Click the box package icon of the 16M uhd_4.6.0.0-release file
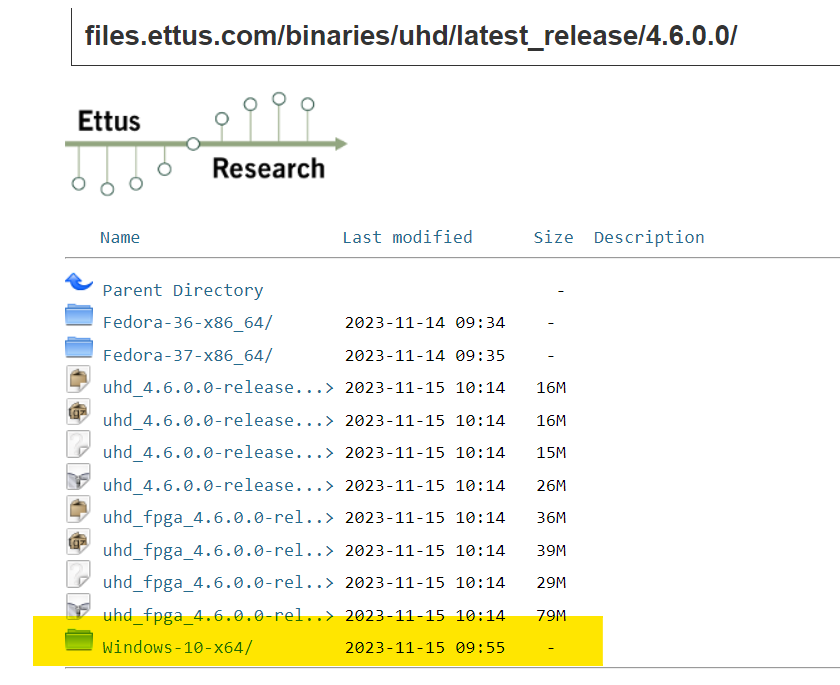The image size is (840, 685). click(x=78, y=379)
